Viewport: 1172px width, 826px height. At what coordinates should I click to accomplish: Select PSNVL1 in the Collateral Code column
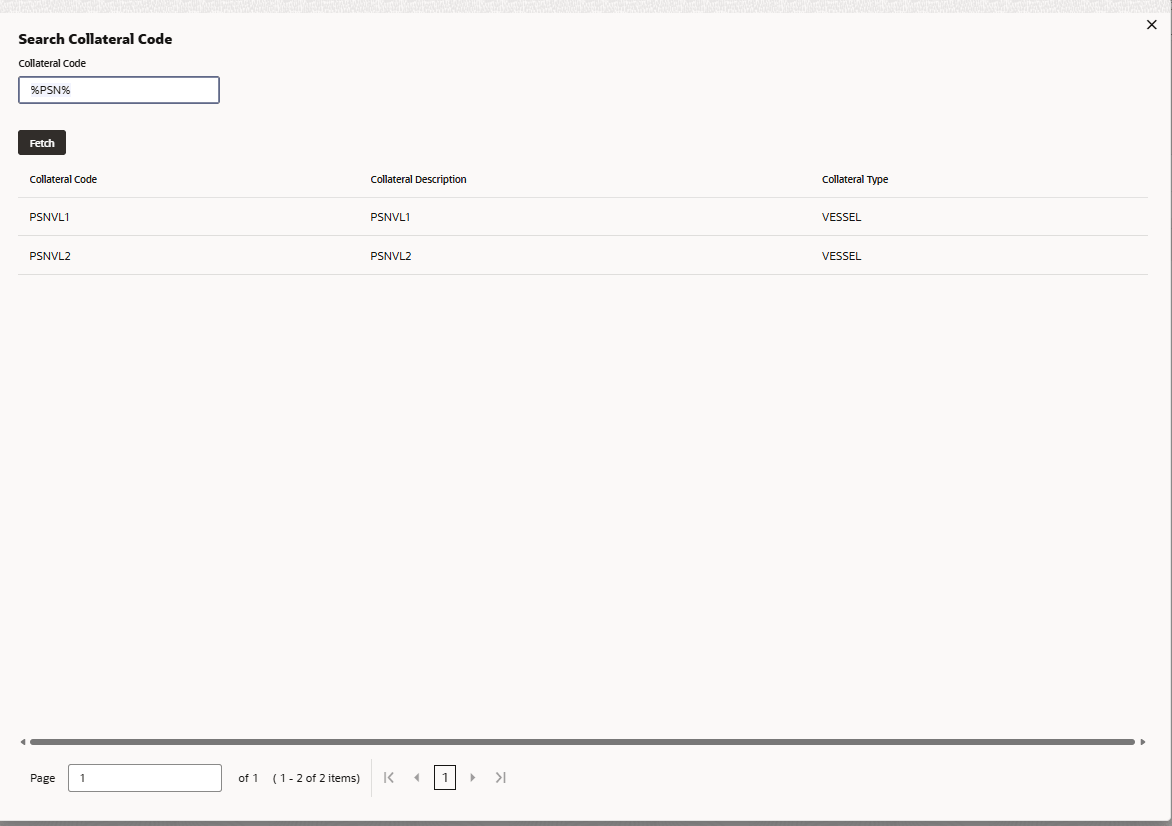[x=49, y=217]
